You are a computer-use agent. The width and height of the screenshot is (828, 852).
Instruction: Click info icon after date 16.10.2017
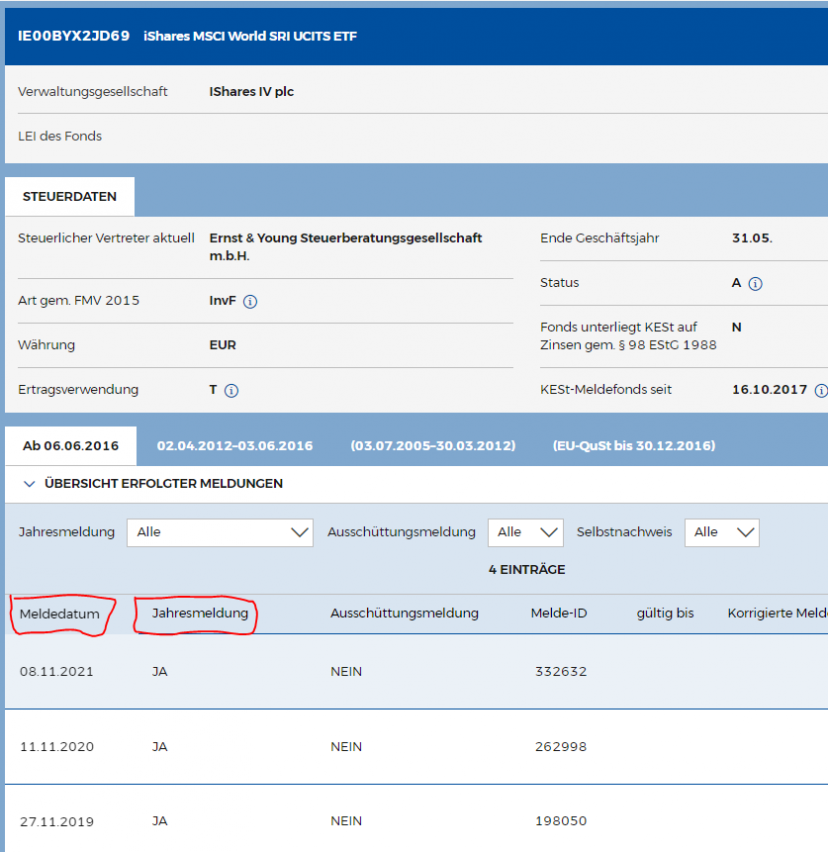[x=821, y=391]
